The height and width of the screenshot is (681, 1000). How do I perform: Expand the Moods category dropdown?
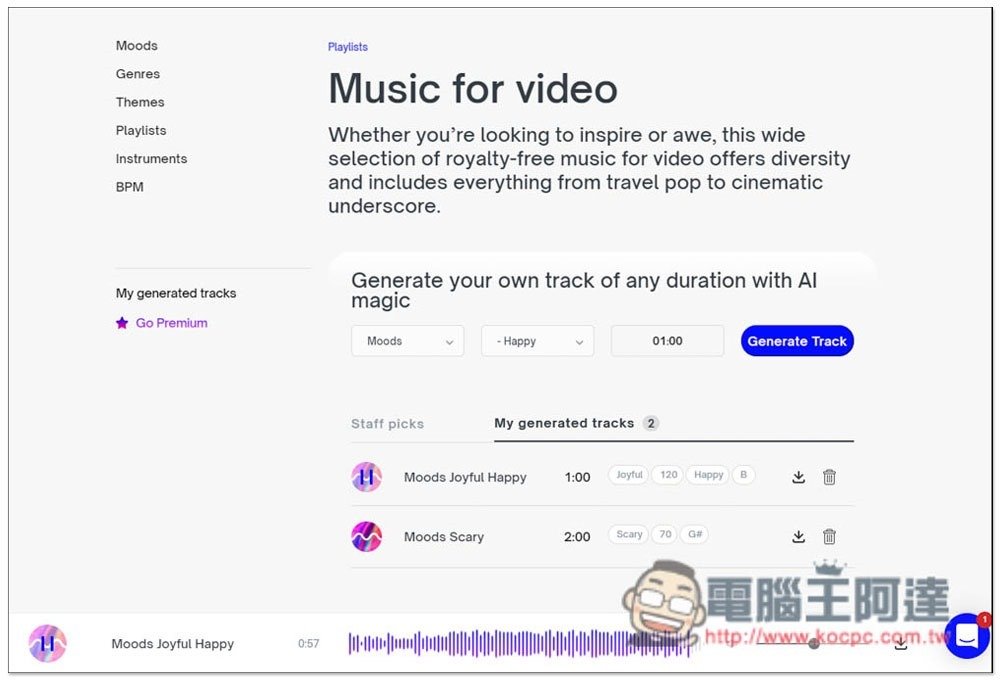pos(408,341)
